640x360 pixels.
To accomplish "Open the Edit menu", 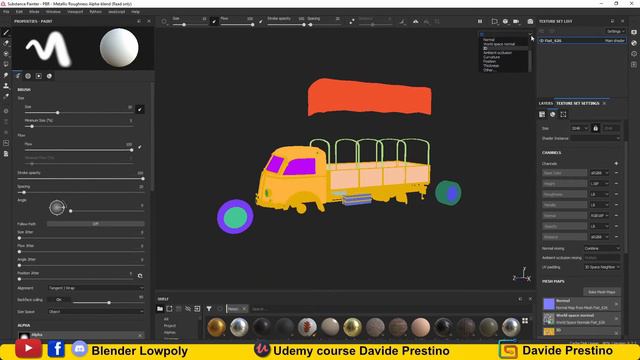I will [x=19, y=12].
